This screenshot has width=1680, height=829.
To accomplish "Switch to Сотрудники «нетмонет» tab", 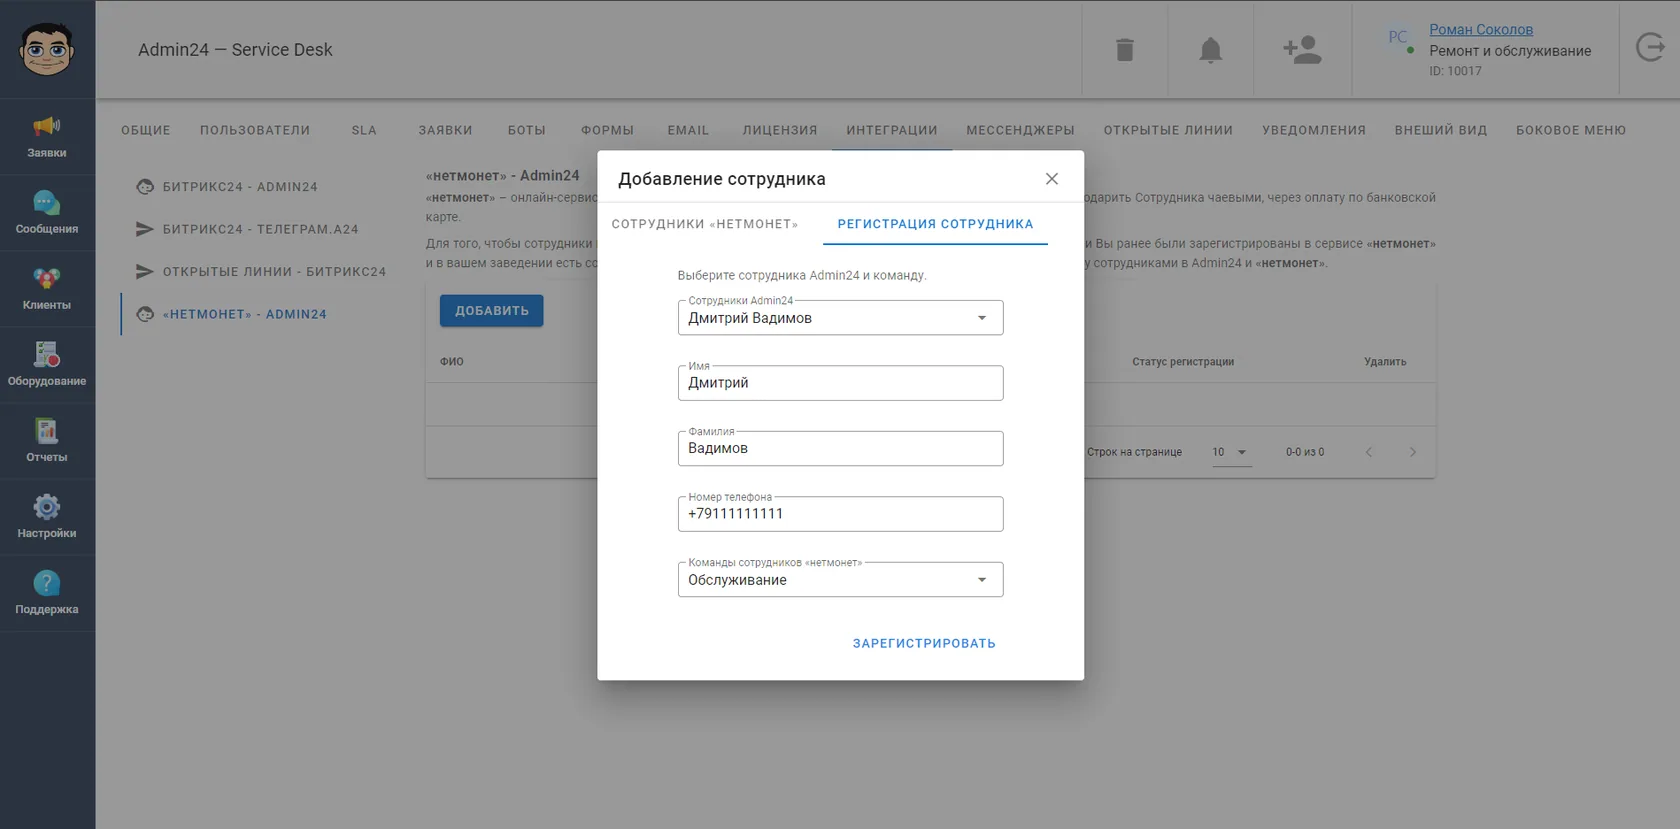I will point(705,224).
